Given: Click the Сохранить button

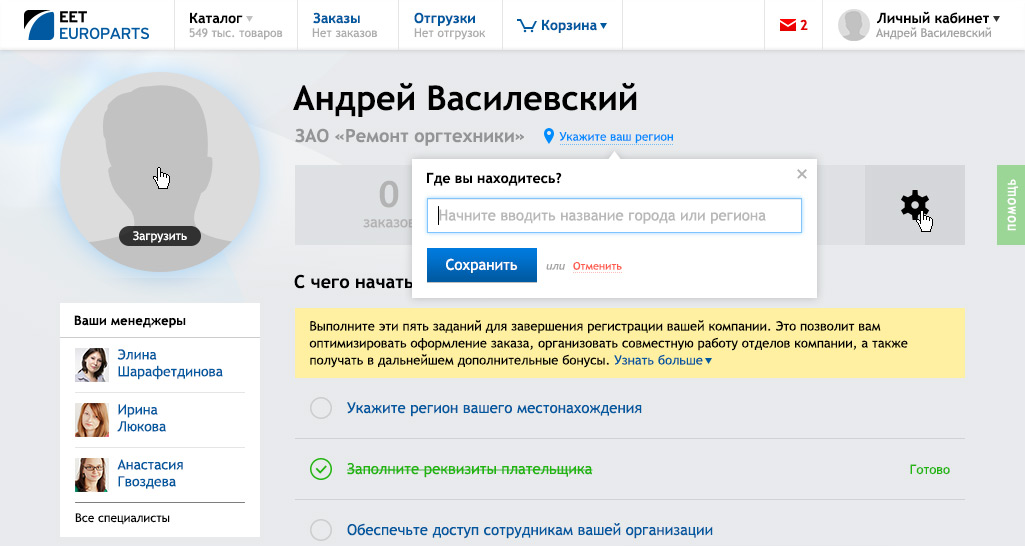Looking at the screenshot, I should (x=481, y=265).
